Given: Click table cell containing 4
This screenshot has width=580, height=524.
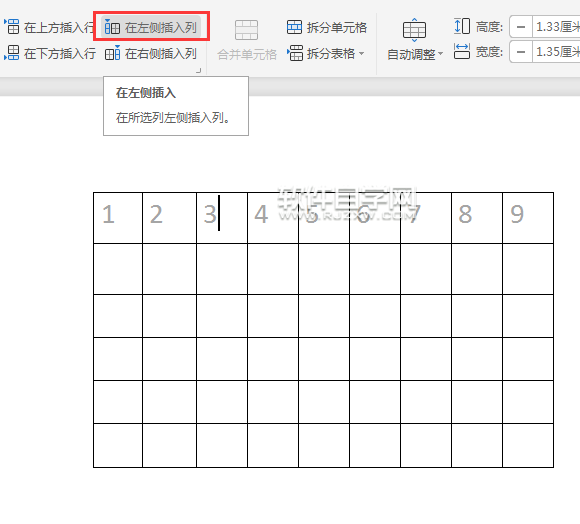Looking at the screenshot, I should 273,218.
